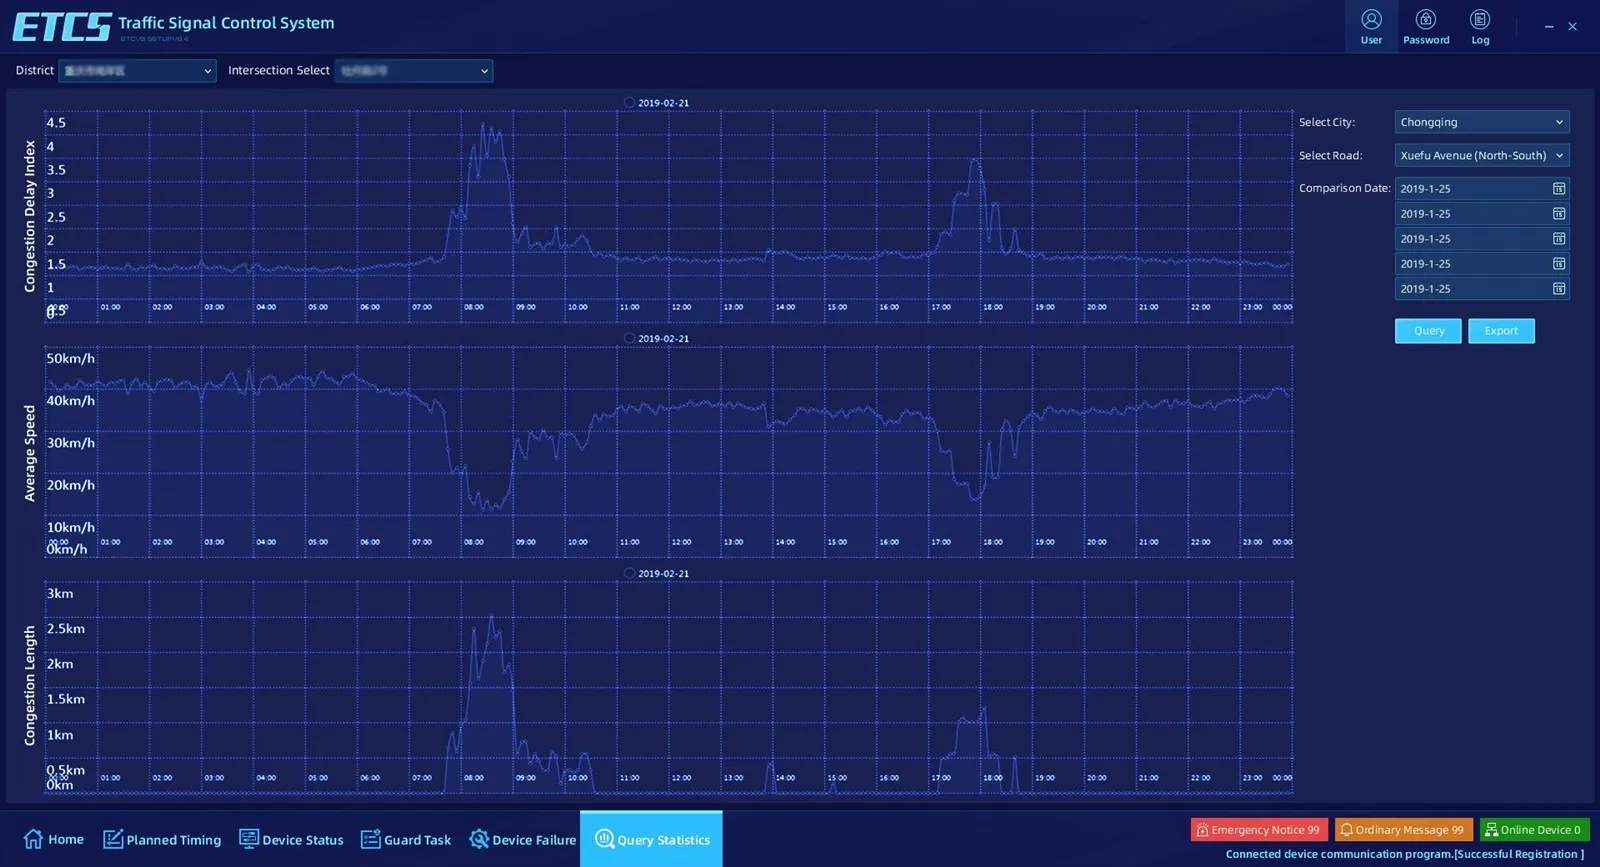Open calendar for fourth comparison date
Screen dimensions: 1600x867
1558,263
